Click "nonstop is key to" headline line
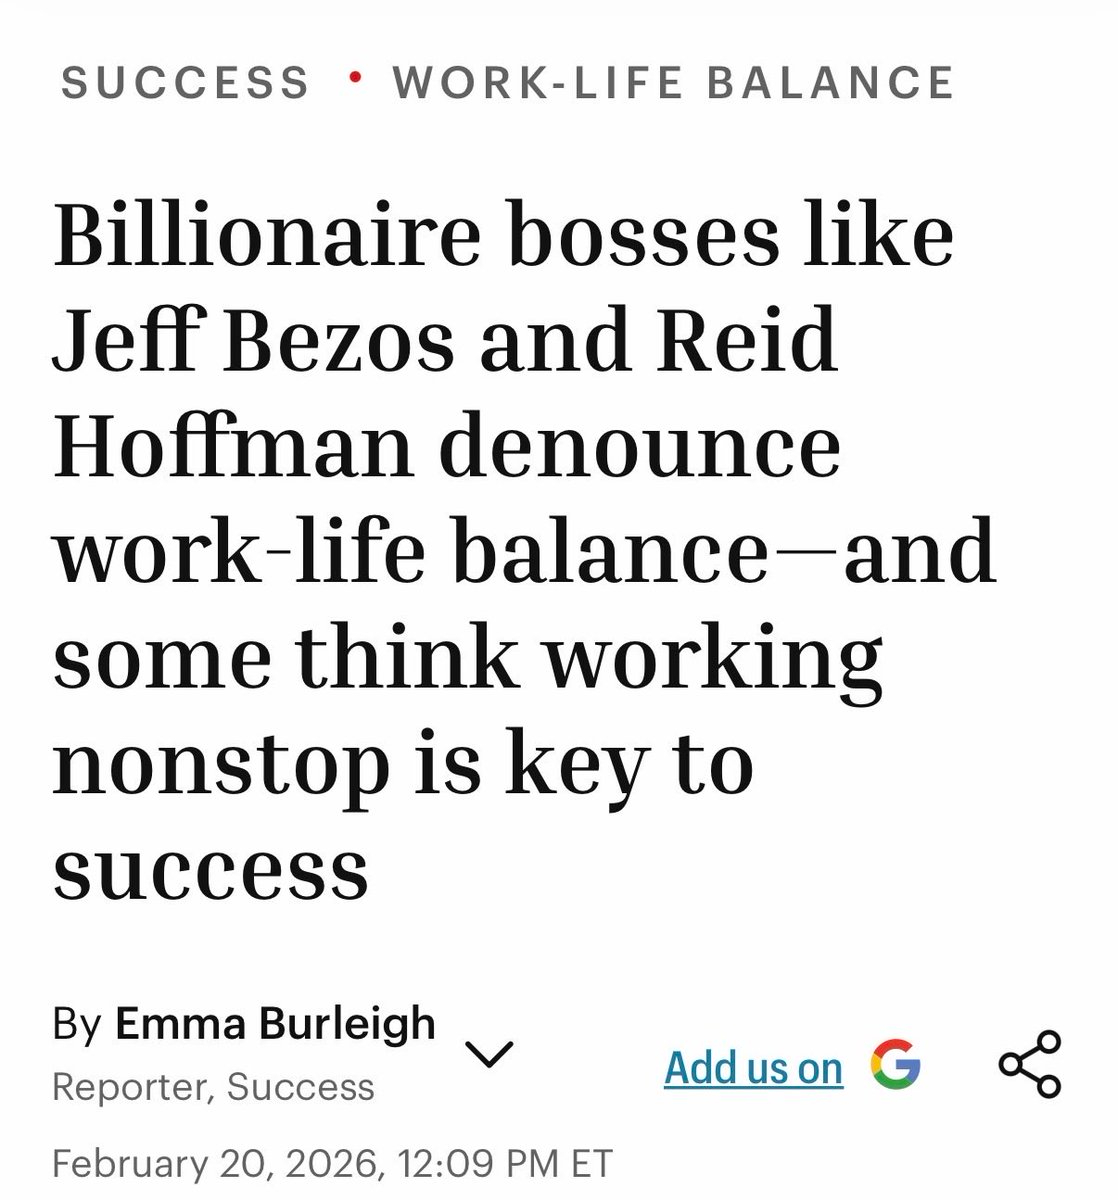 402,767
